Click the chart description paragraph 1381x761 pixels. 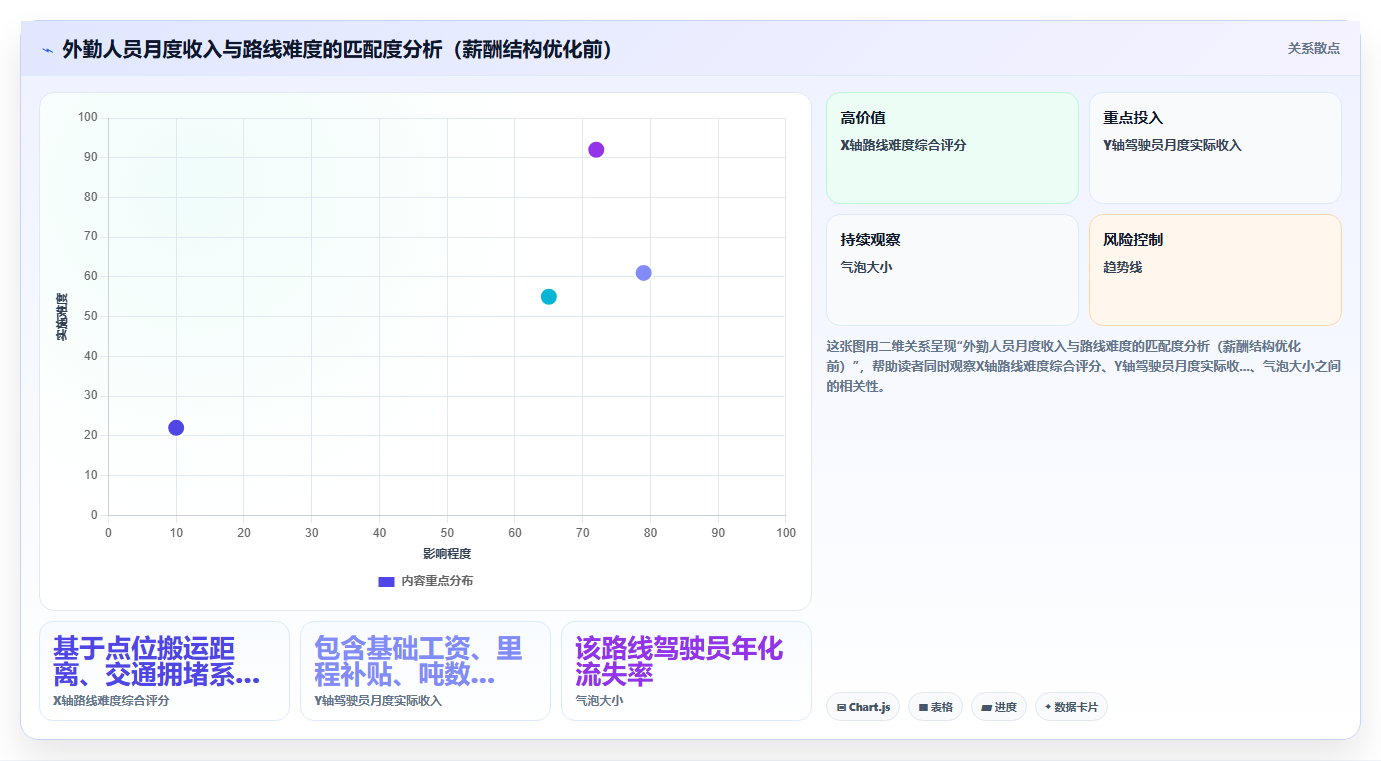1083,366
